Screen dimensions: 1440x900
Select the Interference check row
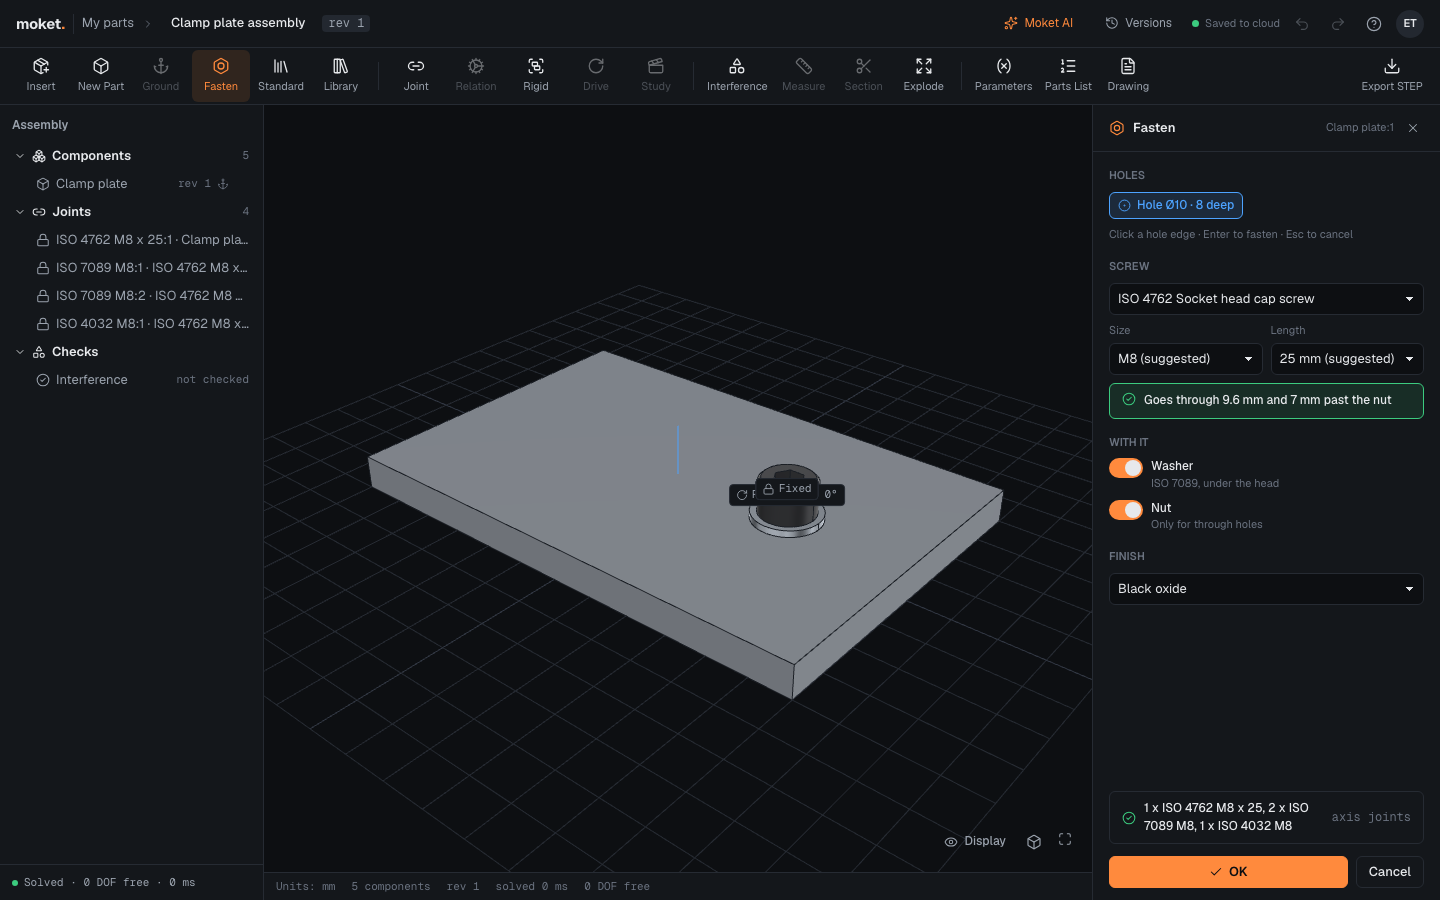pyautogui.click(x=132, y=380)
